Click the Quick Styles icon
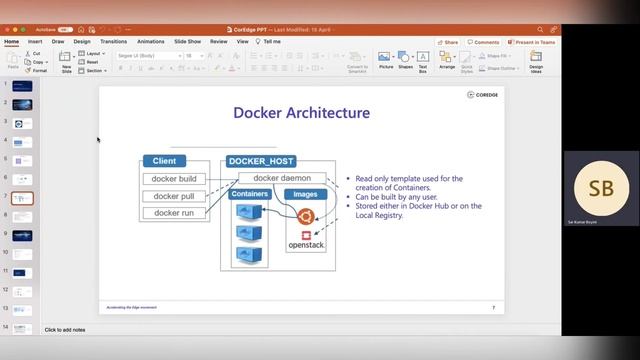 click(x=466, y=57)
